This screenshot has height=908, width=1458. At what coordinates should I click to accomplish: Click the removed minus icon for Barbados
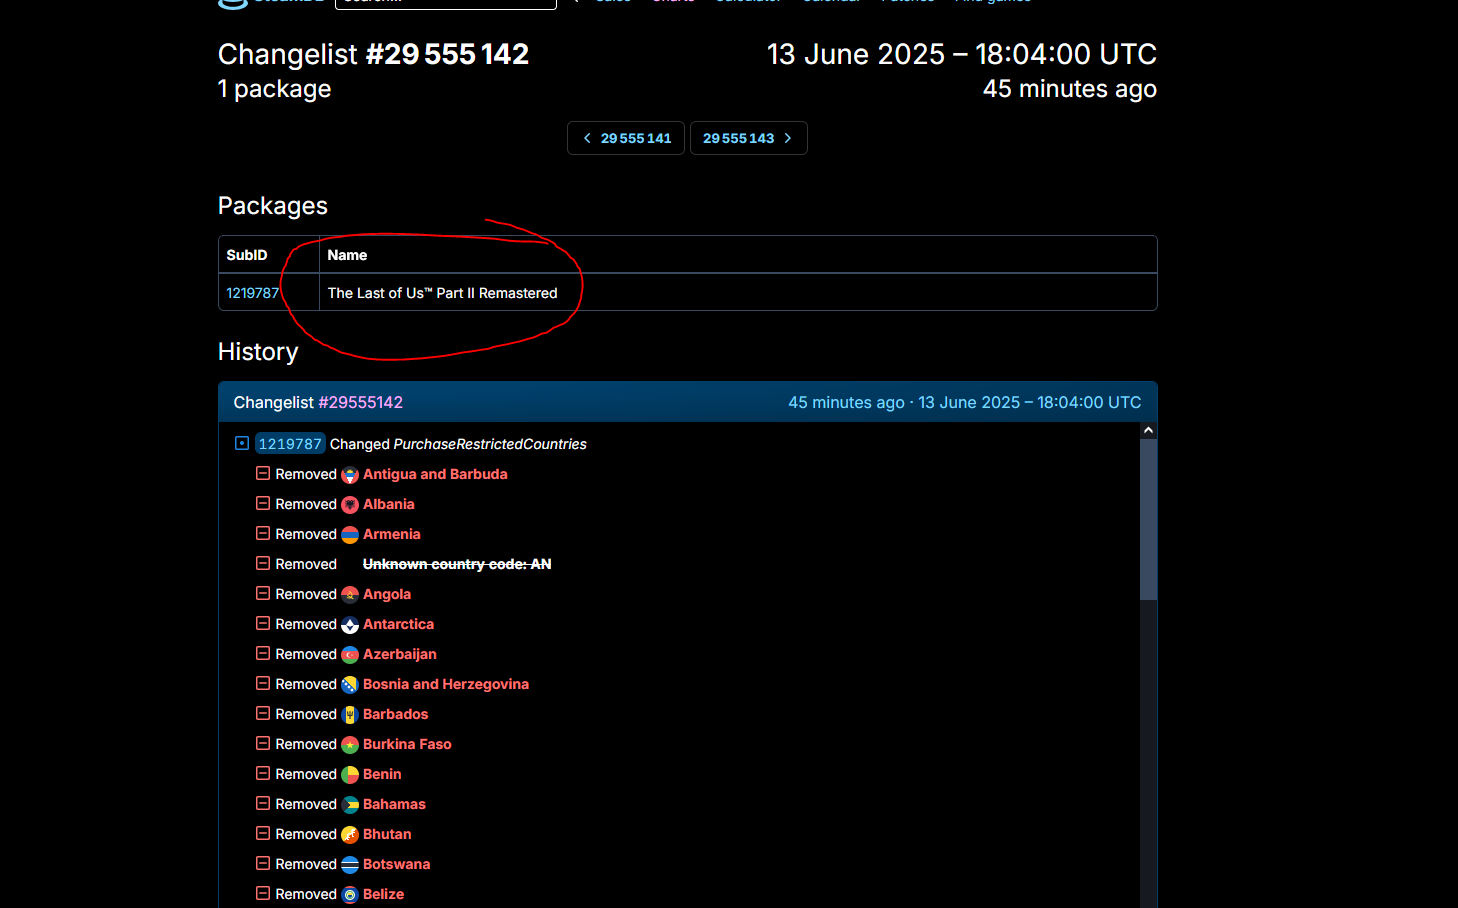[263, 713]
